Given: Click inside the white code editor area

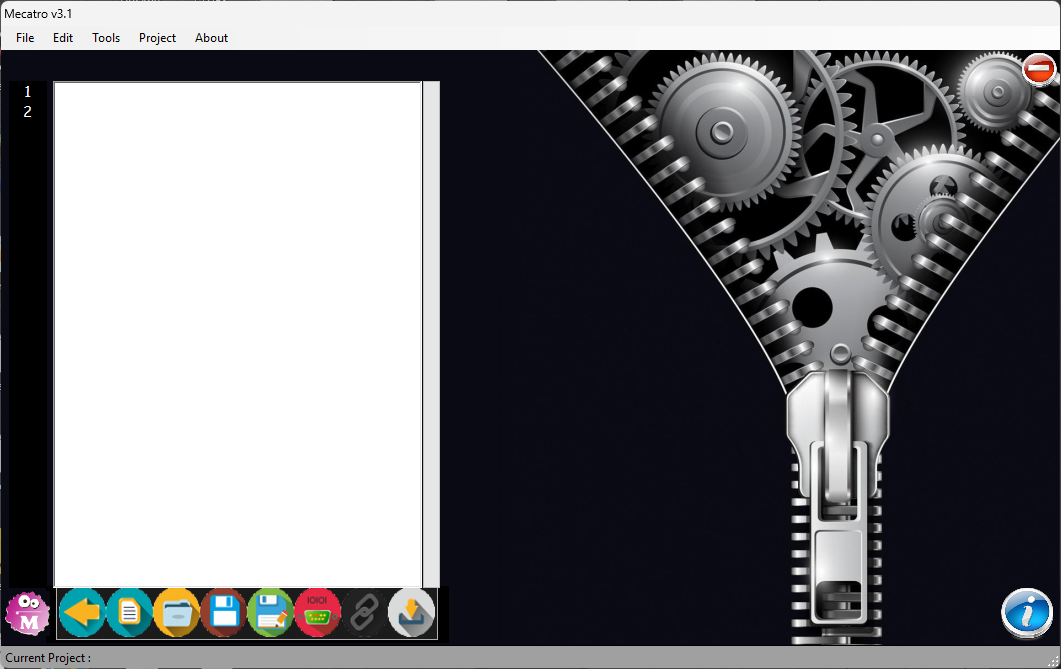Looking at the screenshot, I should 238,330.
